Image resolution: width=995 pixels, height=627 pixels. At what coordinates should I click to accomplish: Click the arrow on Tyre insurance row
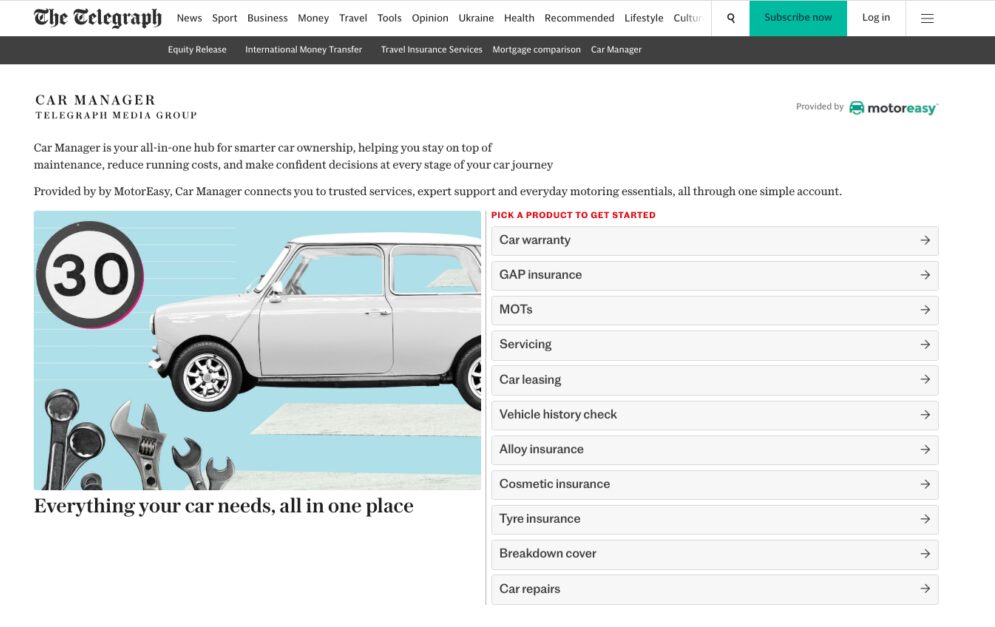[925, 519]
